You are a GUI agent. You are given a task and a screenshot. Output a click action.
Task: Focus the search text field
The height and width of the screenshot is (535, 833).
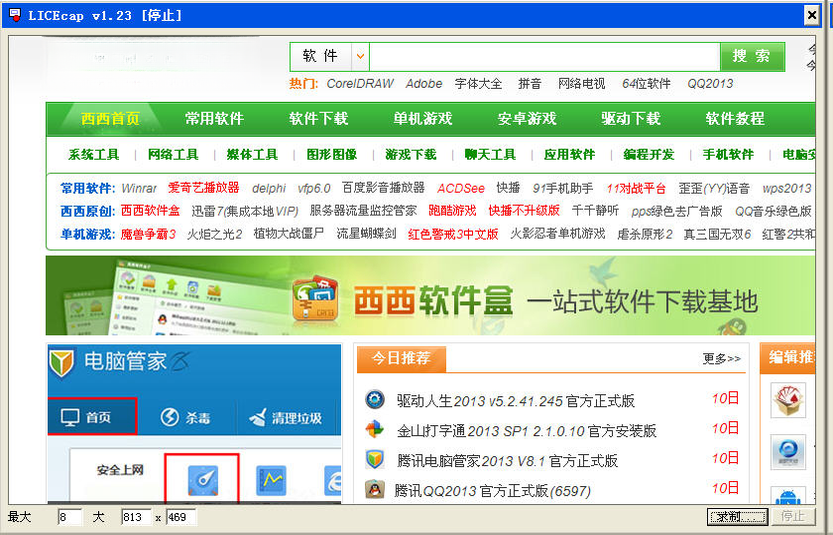(545, 56)
